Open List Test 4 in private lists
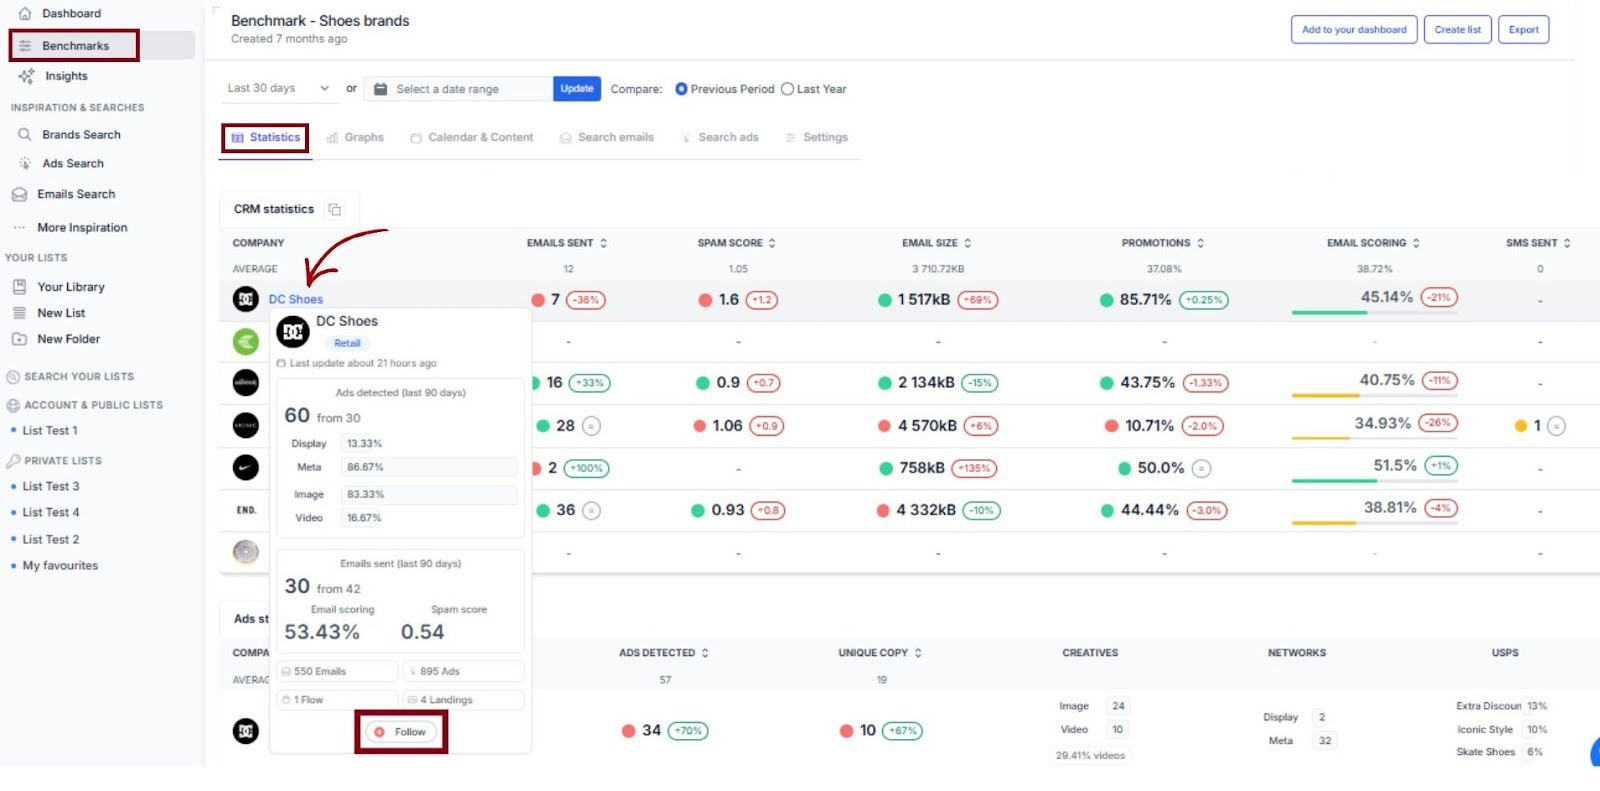 click(x=50, y=513)
